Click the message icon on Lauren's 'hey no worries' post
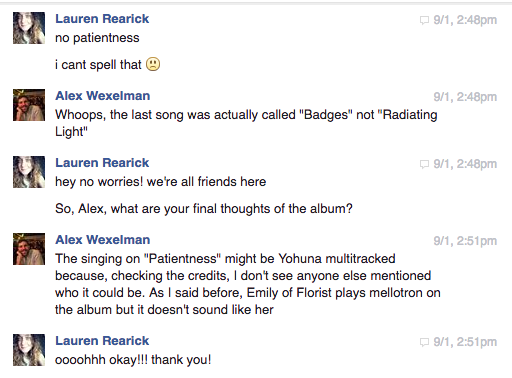Viewport: 512px width, 378px height. point(424,164)
